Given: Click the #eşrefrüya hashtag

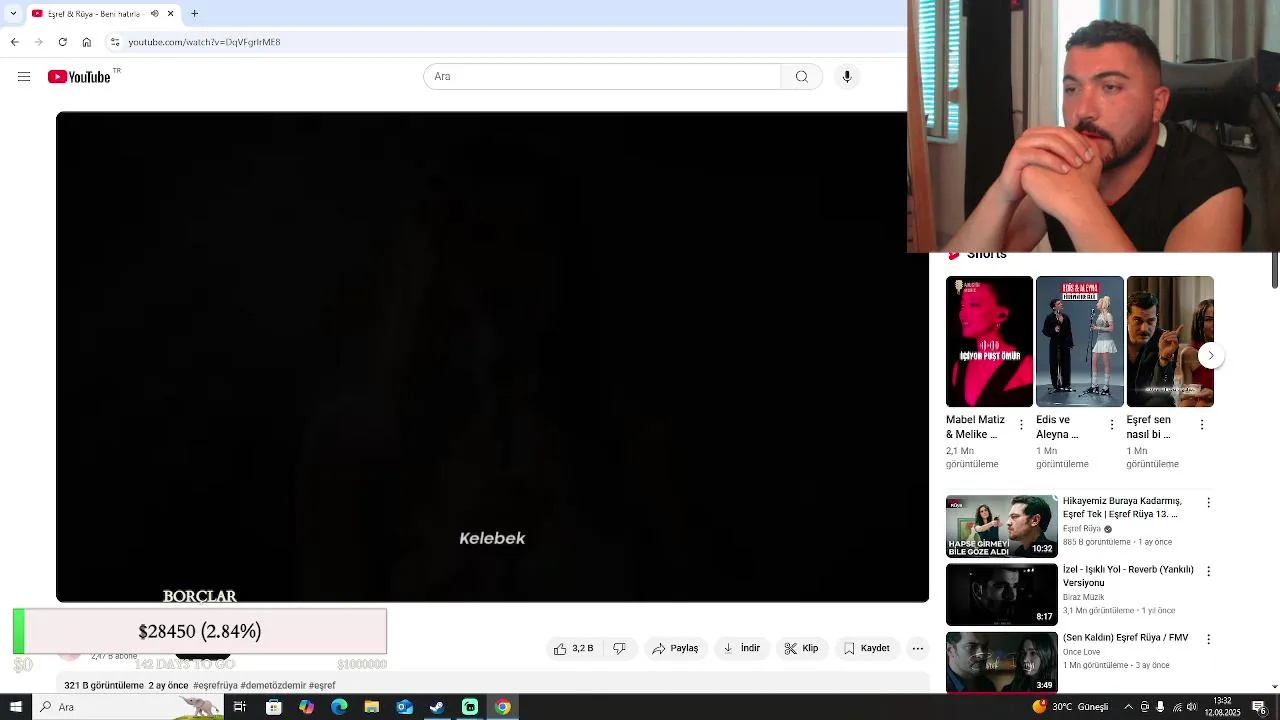Looking at the screenshot, I should 215,685.
